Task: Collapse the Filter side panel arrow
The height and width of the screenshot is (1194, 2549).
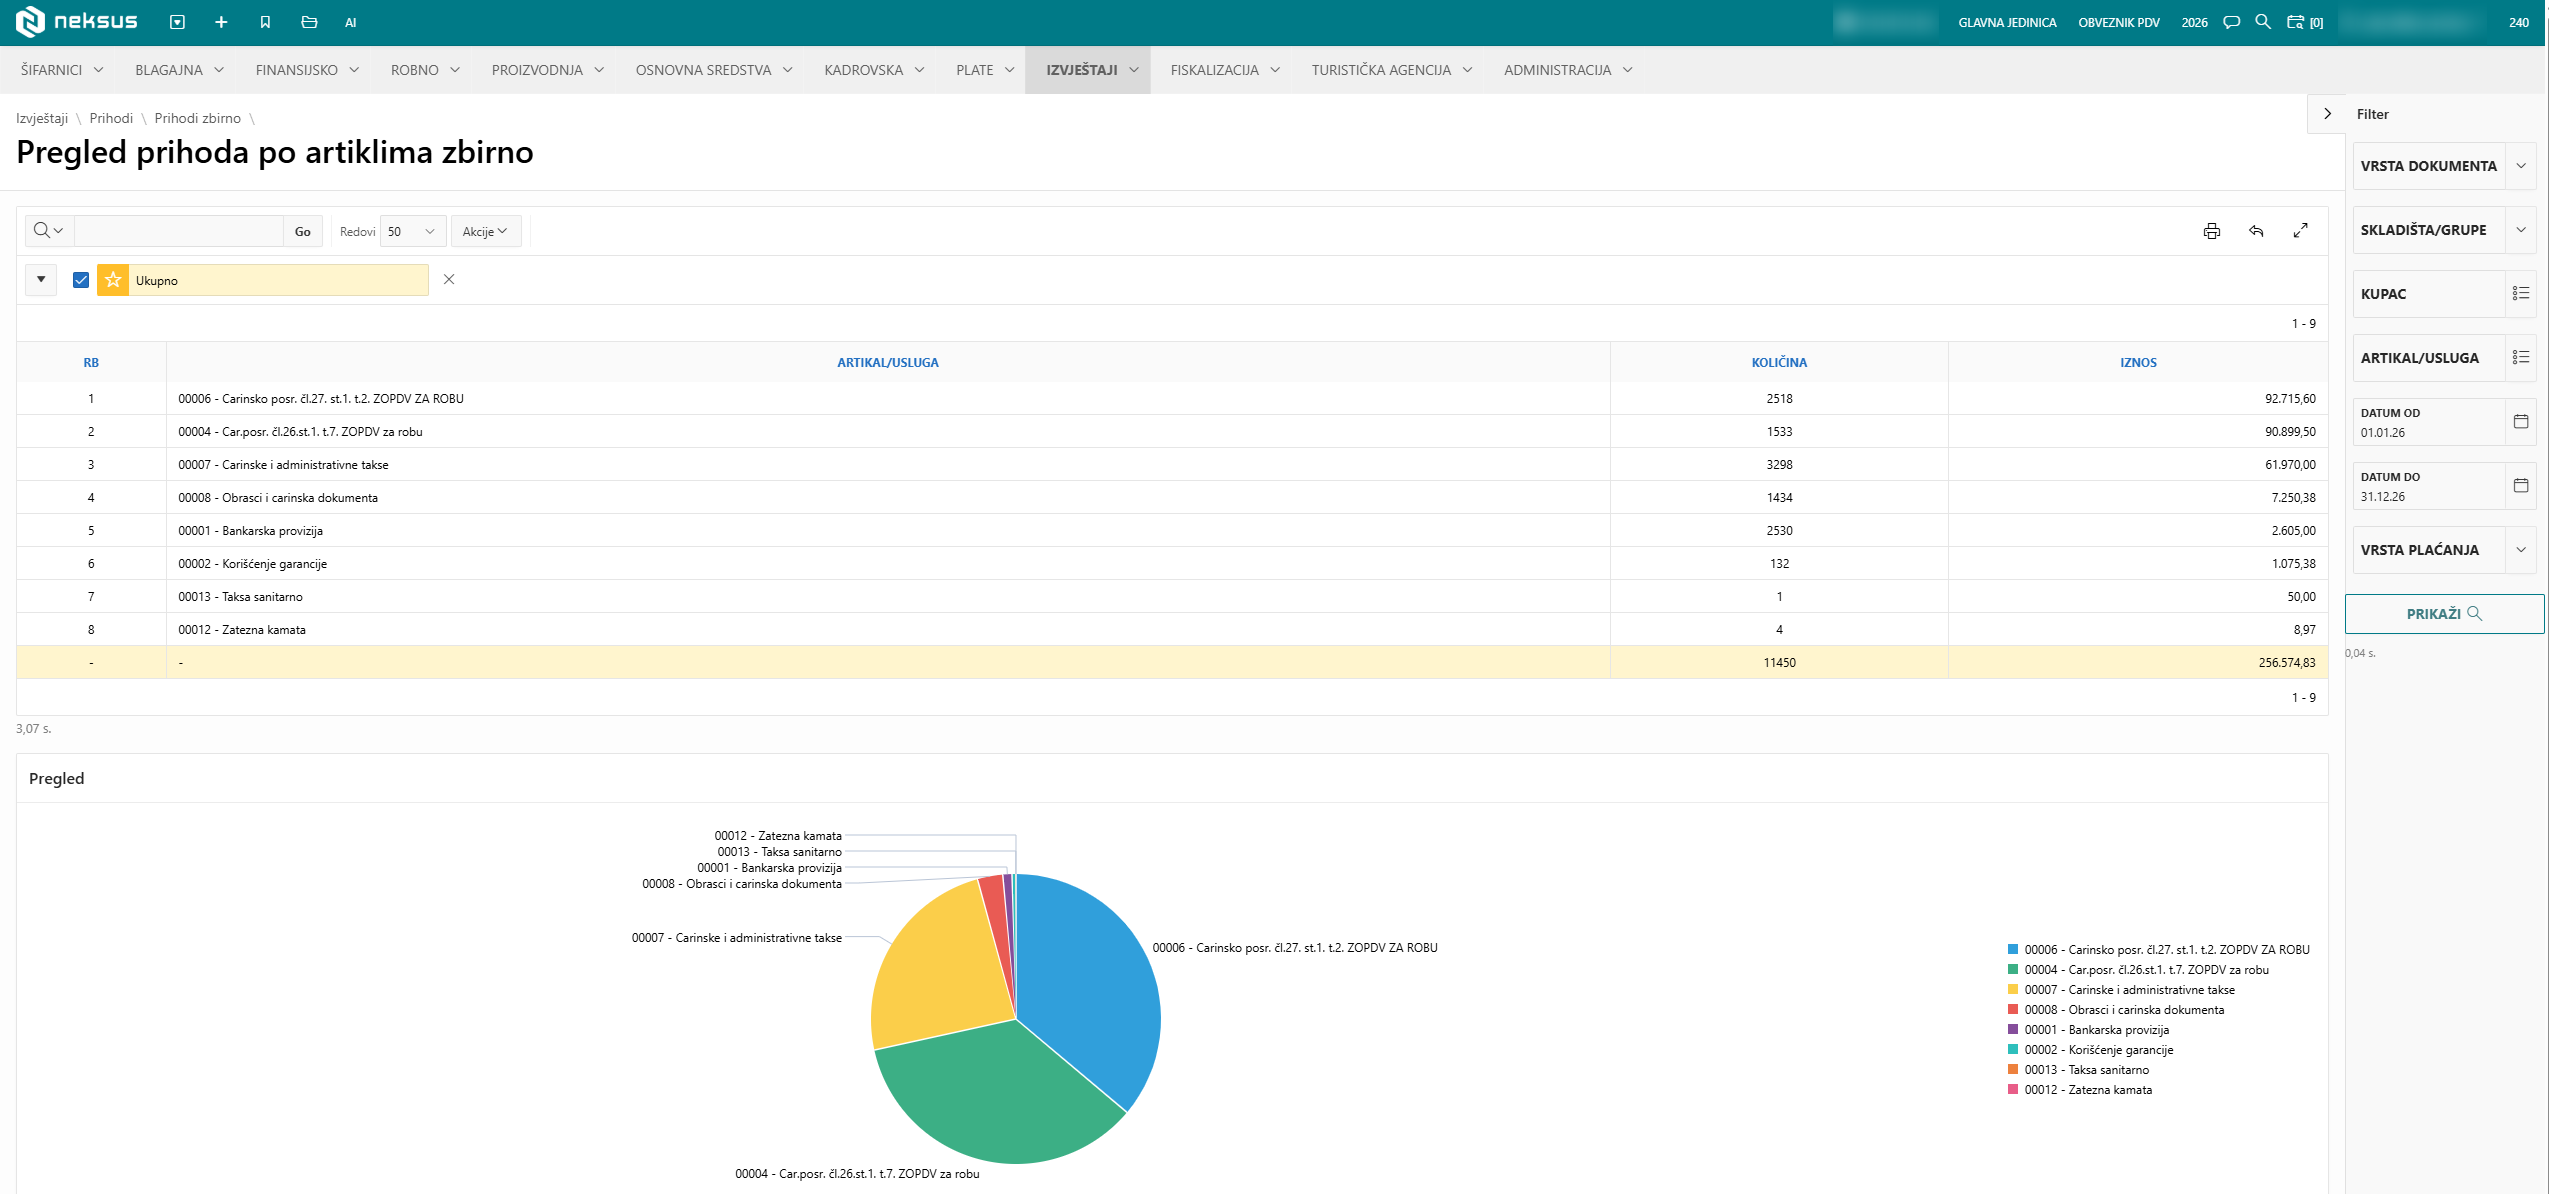Action: pyautogui.click(x=2327, y=114)
